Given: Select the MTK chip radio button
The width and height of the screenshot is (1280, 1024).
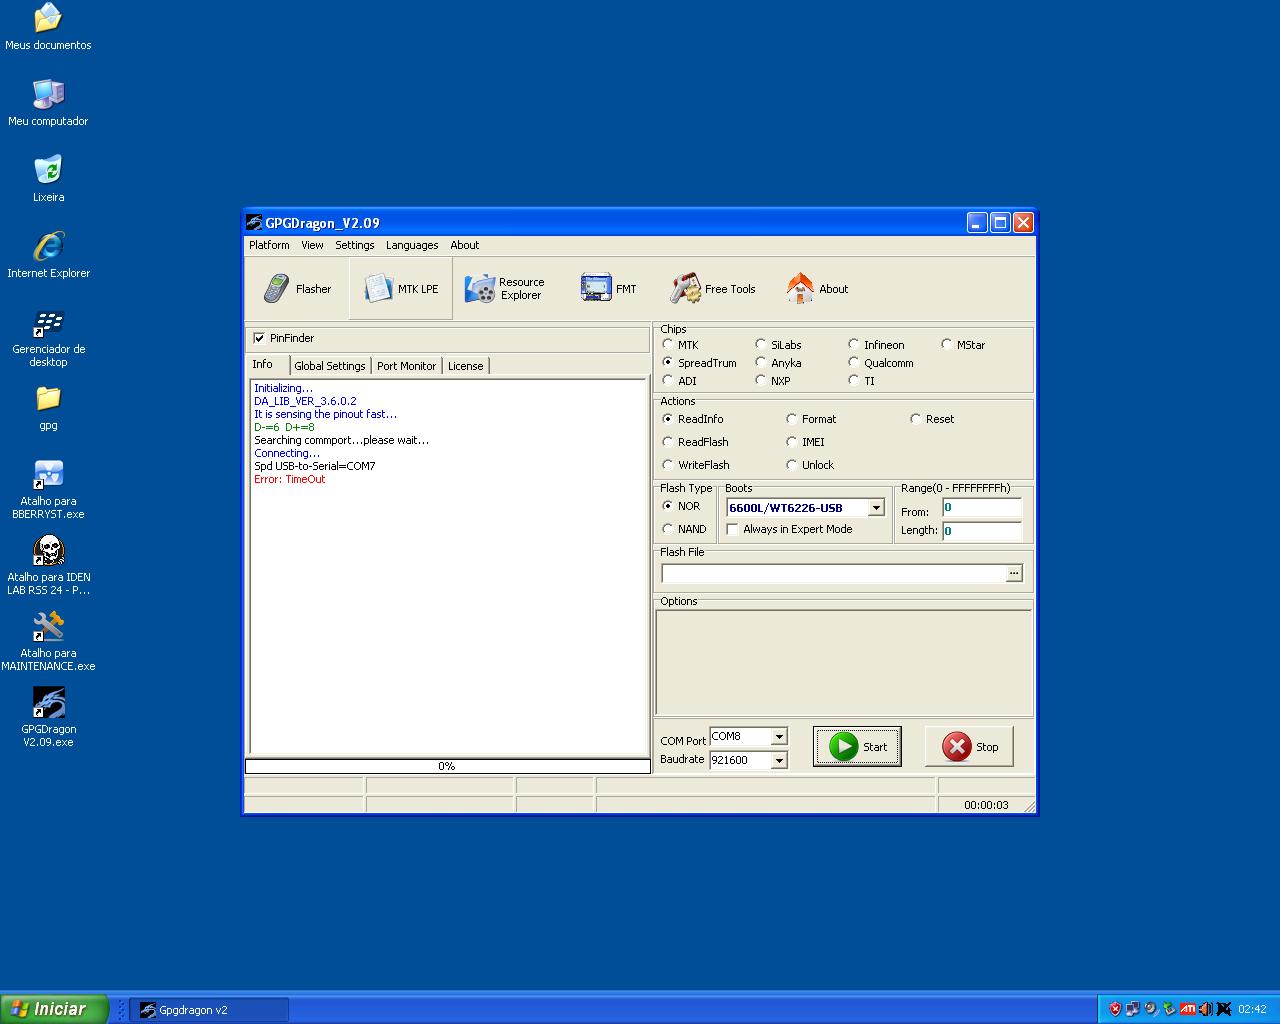Looking at the screenshot, I should (x=668, y=345).
